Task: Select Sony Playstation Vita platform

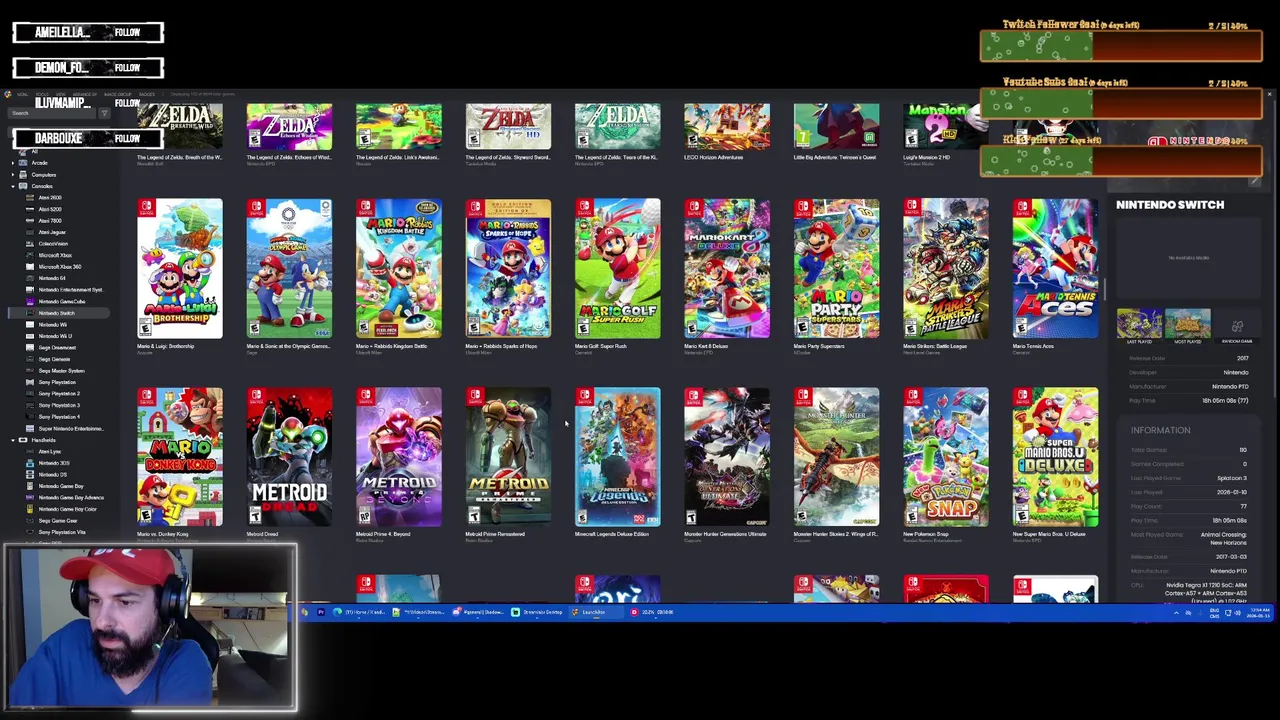Action: (x=62, y=532)
